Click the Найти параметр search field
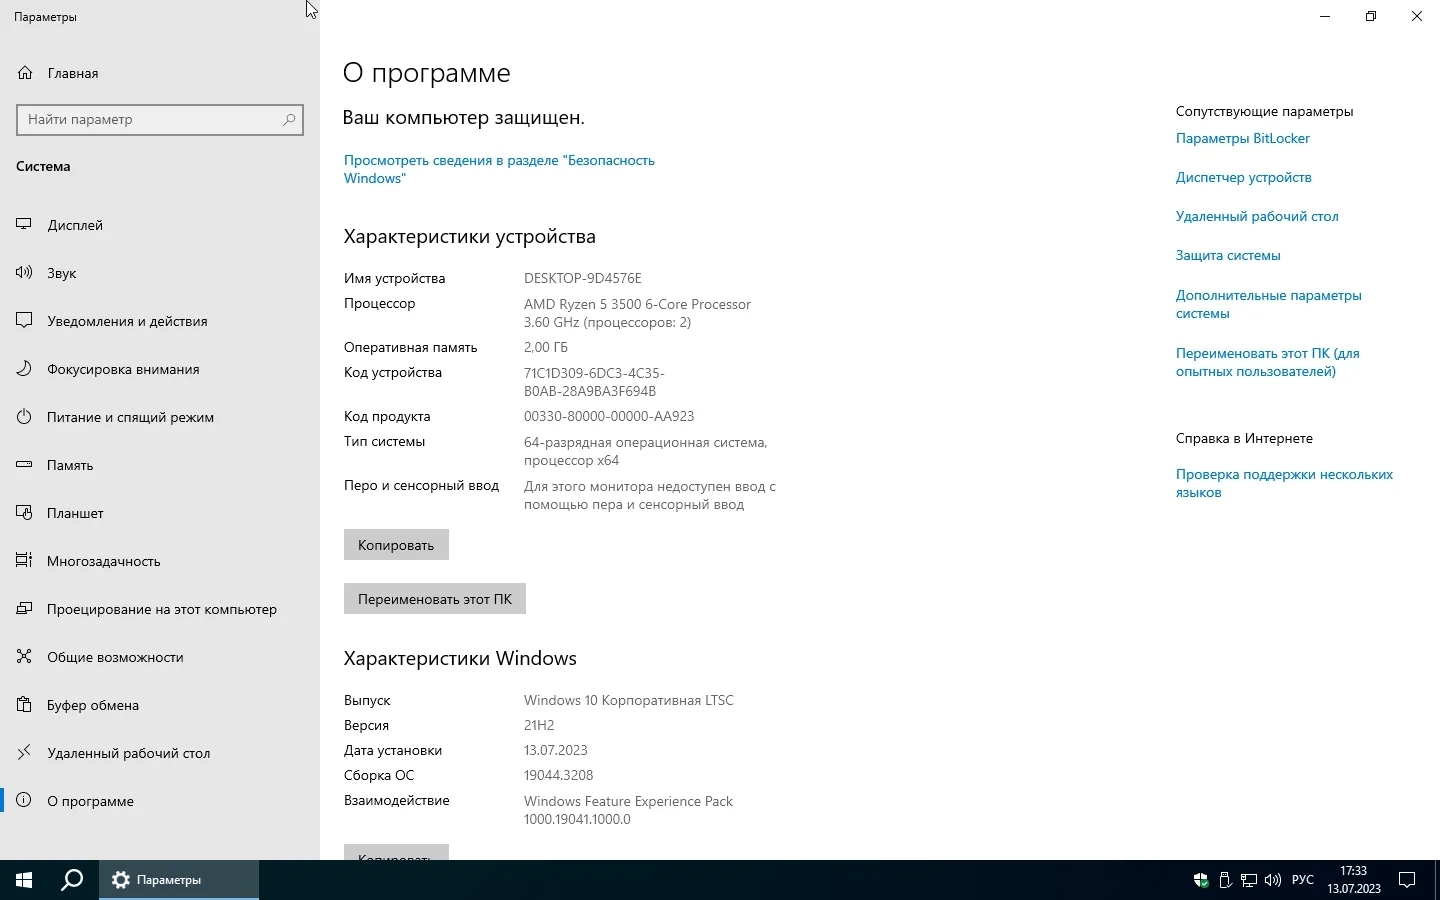This screenshot has width=1440, height=900. point(160,120)
